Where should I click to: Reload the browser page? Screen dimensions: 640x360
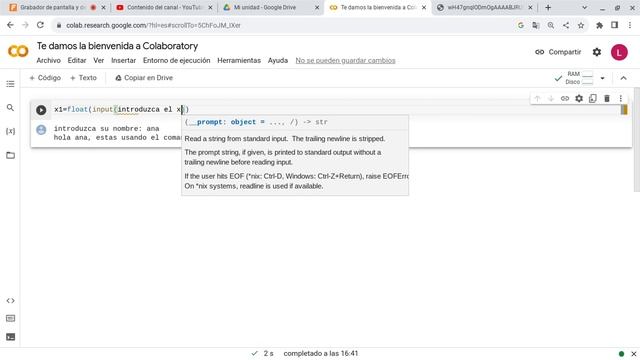click(40, 25)
